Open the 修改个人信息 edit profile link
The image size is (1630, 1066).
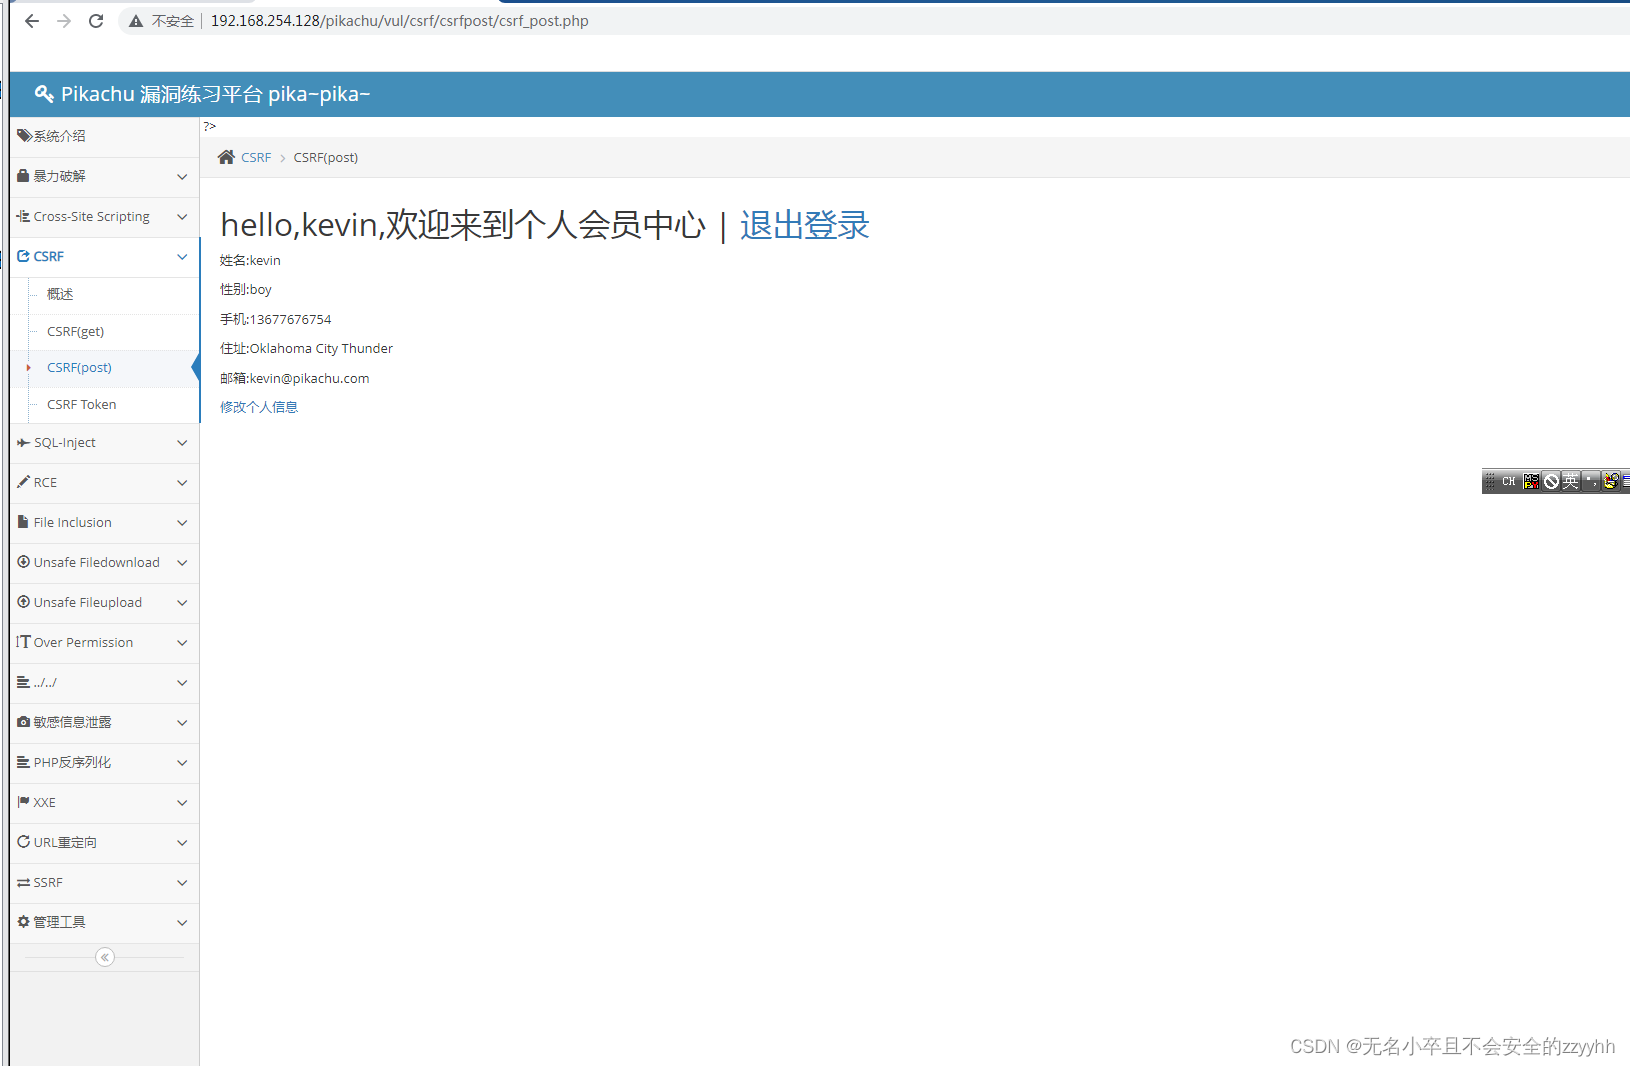coord(259,407)
